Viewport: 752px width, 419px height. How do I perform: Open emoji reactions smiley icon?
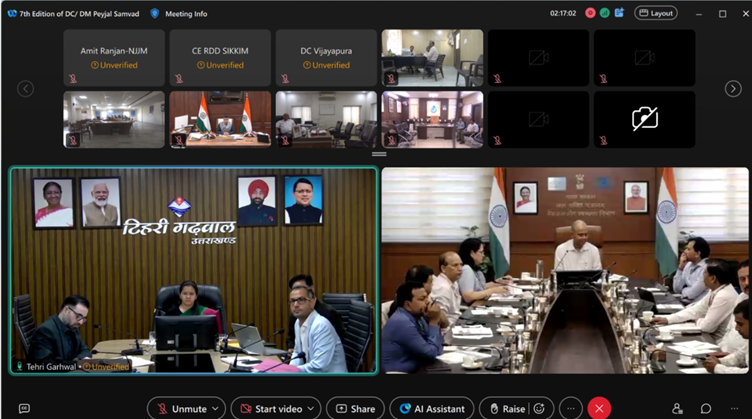tap(539, 409)
